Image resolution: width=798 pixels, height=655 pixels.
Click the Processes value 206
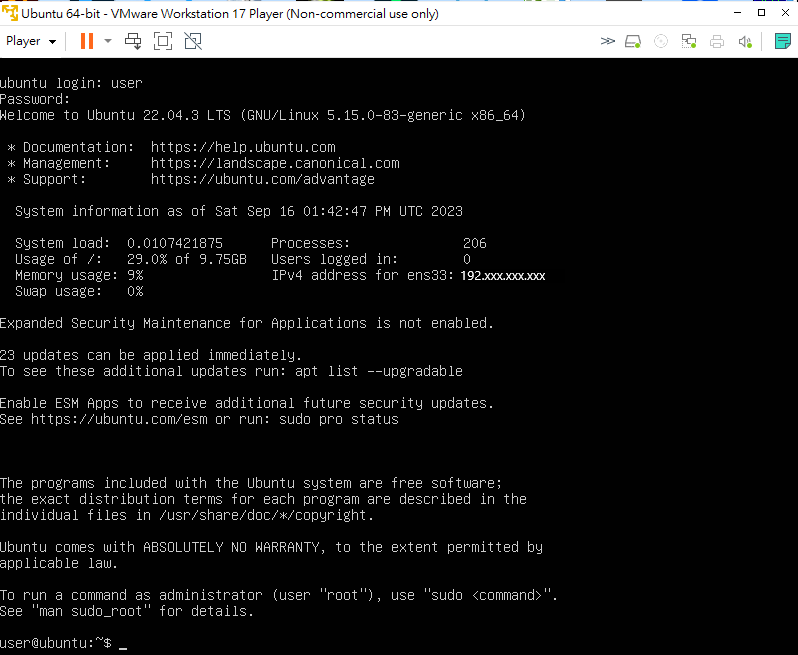click(475, 243)
